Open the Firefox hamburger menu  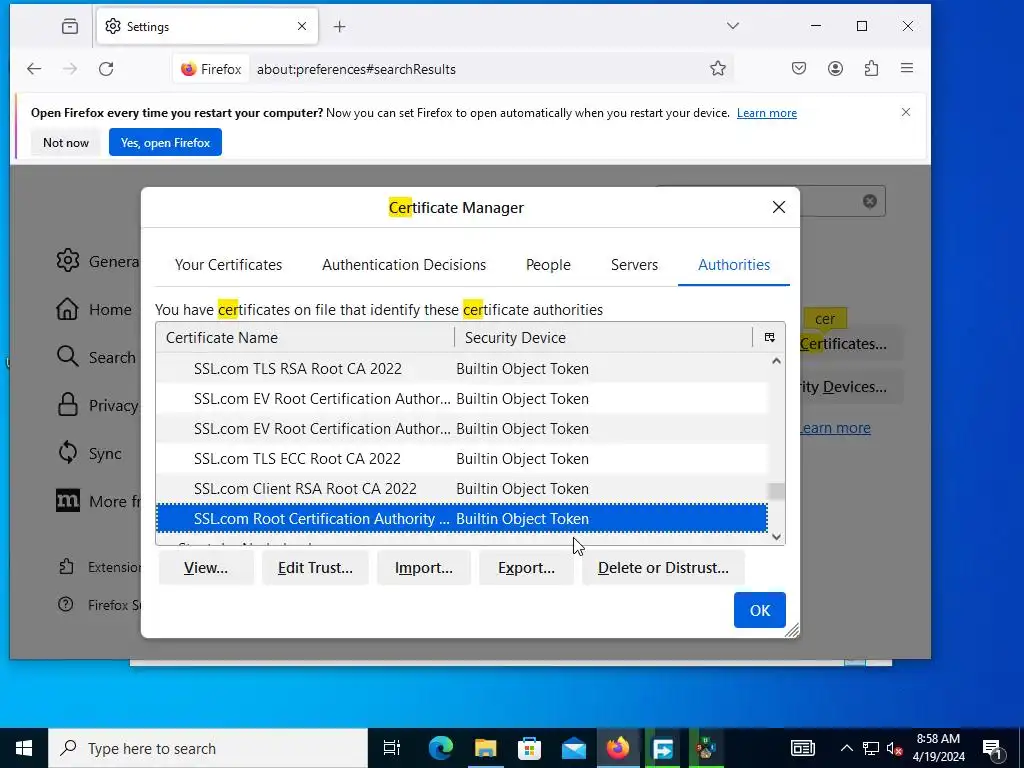click(907, 68)
